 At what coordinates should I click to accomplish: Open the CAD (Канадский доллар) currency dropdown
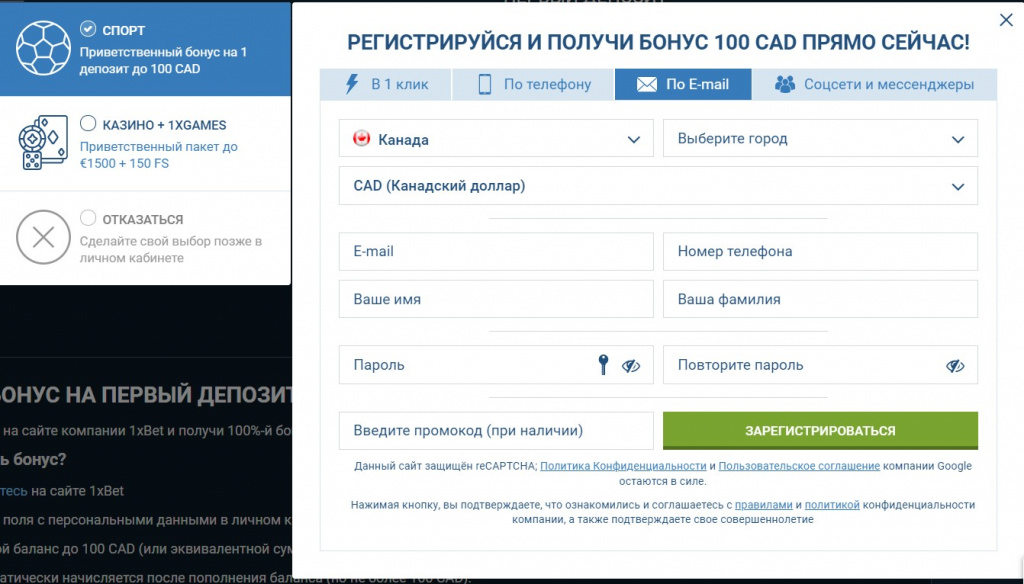(x=658, y=186)
